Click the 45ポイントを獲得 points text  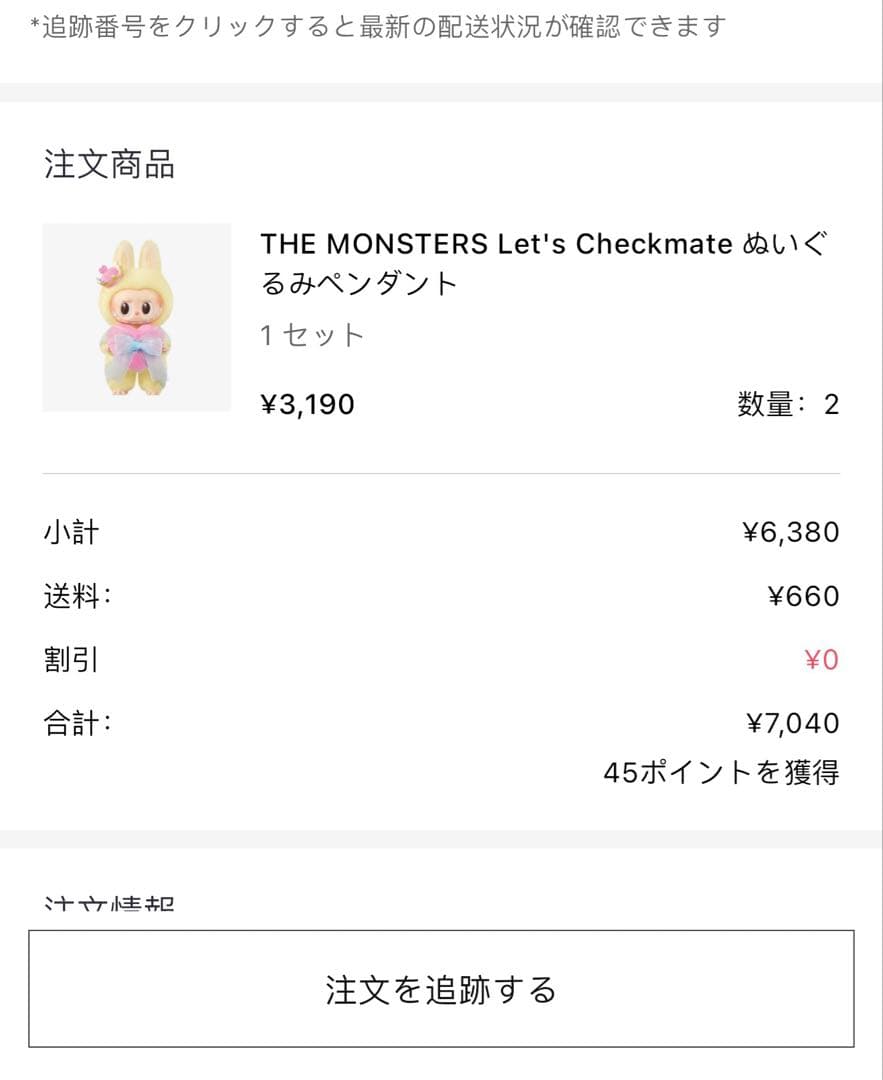[x=721, y=772]
